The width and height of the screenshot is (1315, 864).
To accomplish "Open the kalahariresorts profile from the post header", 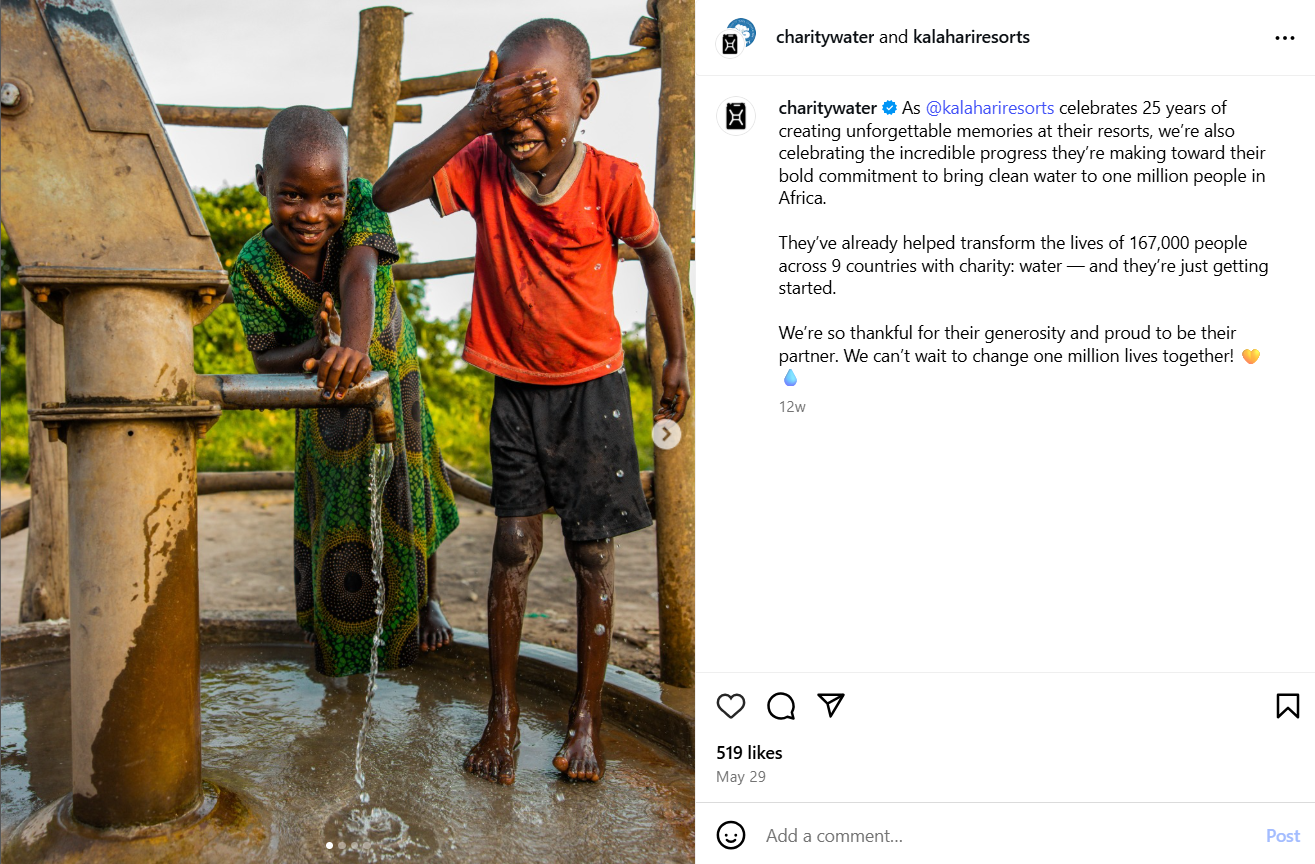I will click(x=971, y=37).
